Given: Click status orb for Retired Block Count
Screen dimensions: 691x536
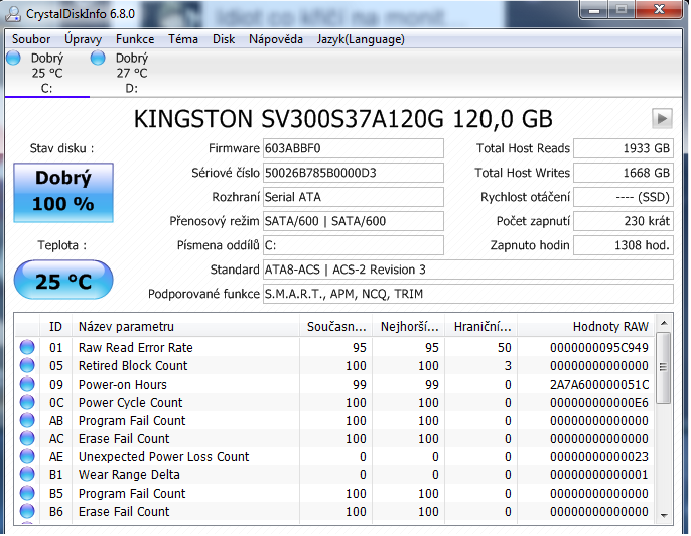Looking at the screenshot, I should point(27,365).
